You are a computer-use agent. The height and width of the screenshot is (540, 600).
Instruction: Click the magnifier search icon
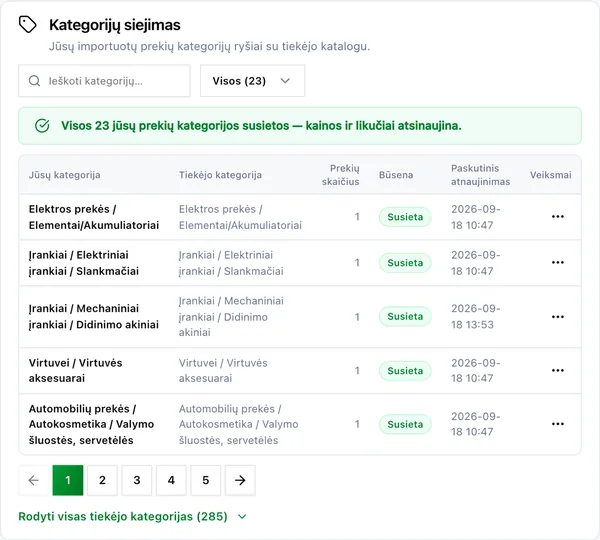point(34,81)
